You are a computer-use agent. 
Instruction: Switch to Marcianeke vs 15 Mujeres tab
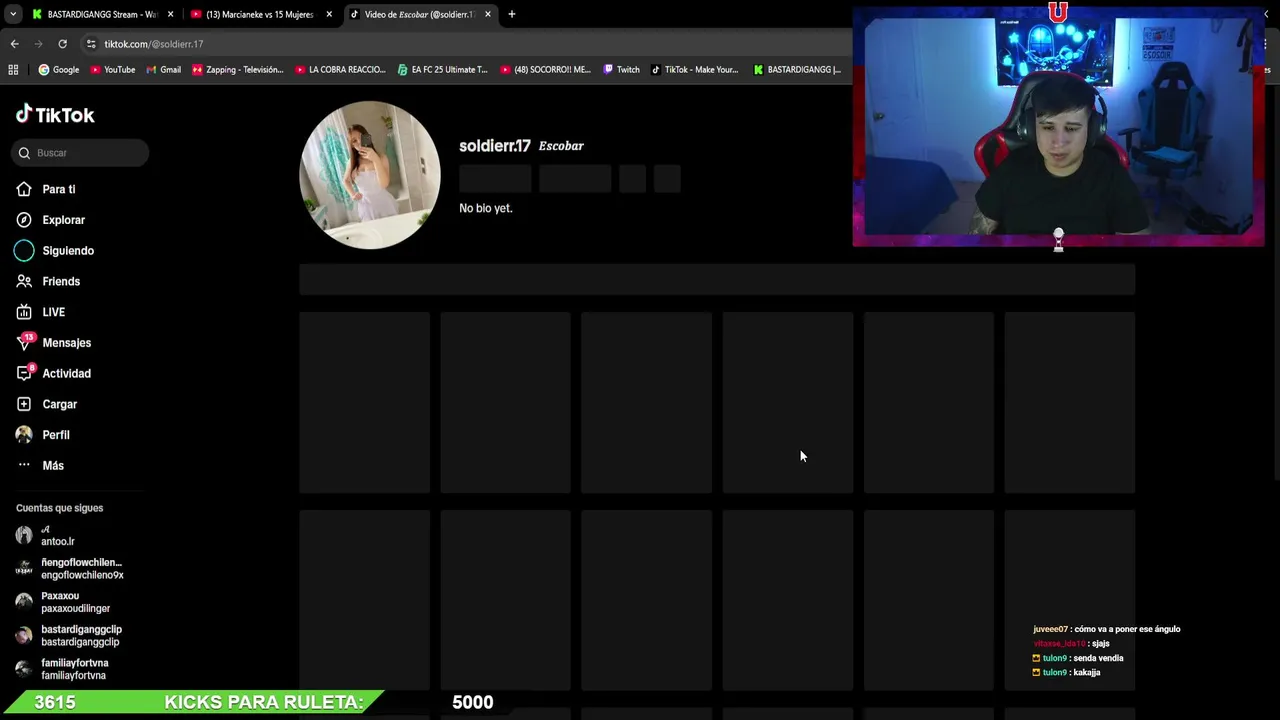(x=259, y=14)
